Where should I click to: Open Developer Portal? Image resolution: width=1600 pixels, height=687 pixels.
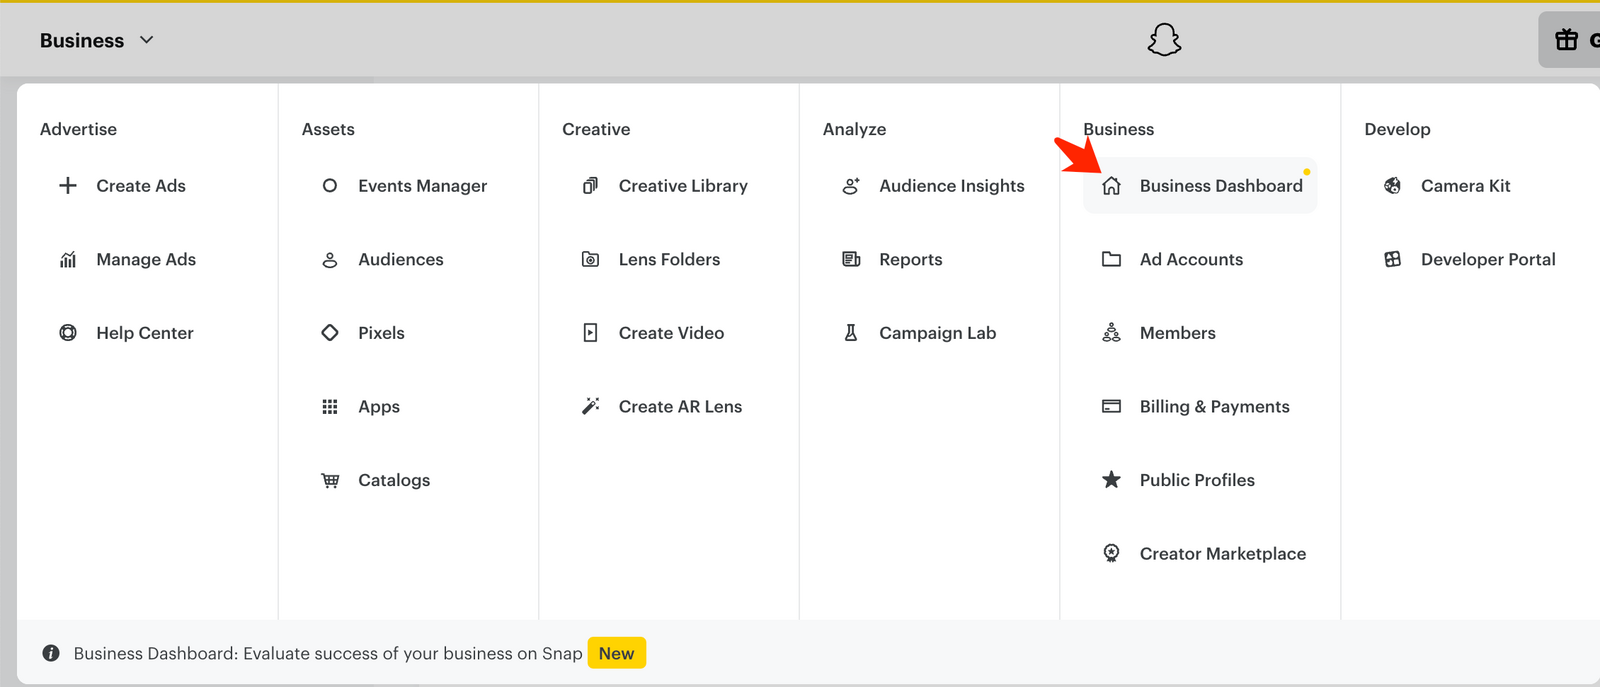[x=1488, y=260]
